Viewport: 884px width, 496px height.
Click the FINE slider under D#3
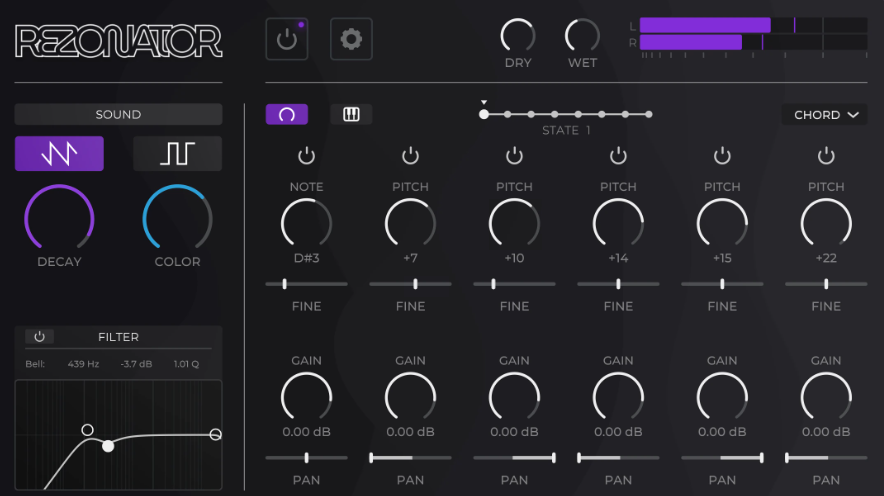(x=307, y=284)
